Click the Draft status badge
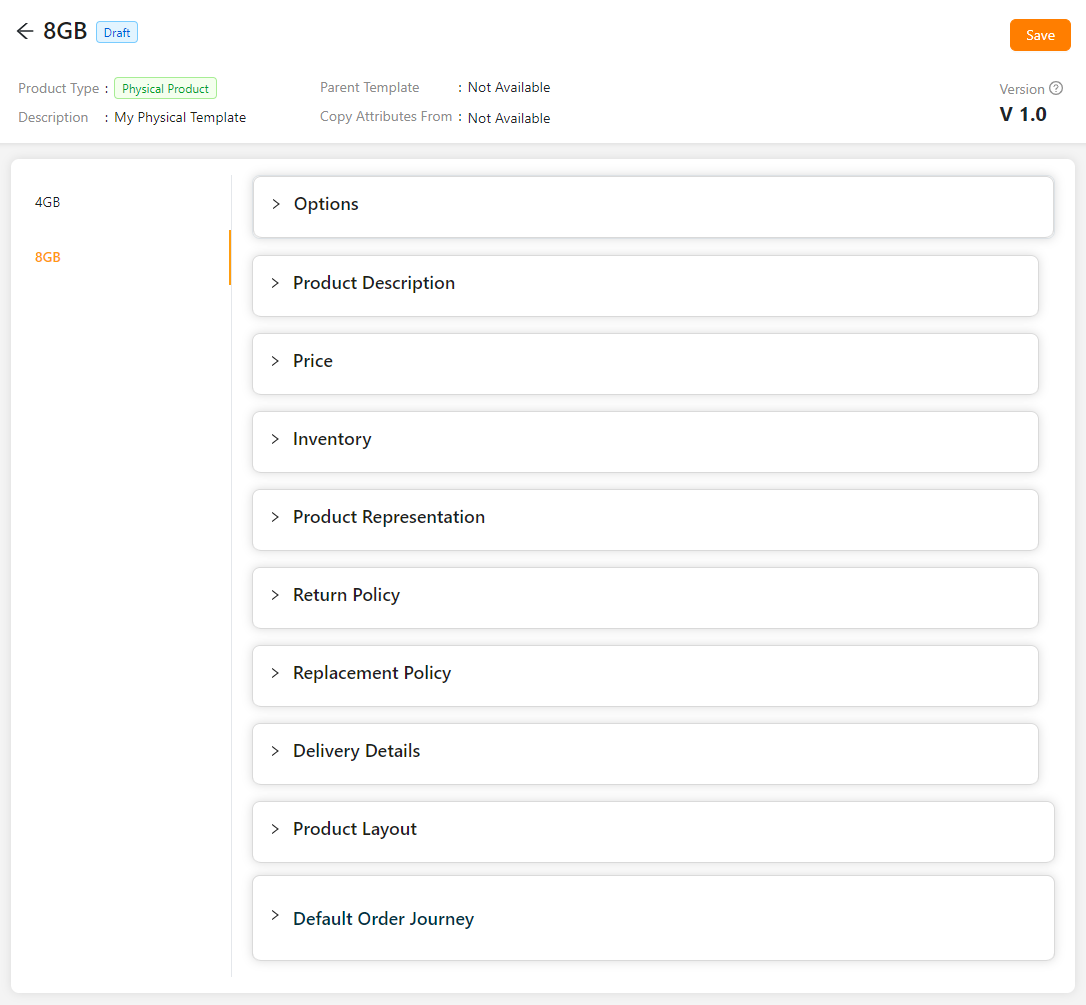The width and height of the screenshot is (1086, 1005). coord(117,33)
